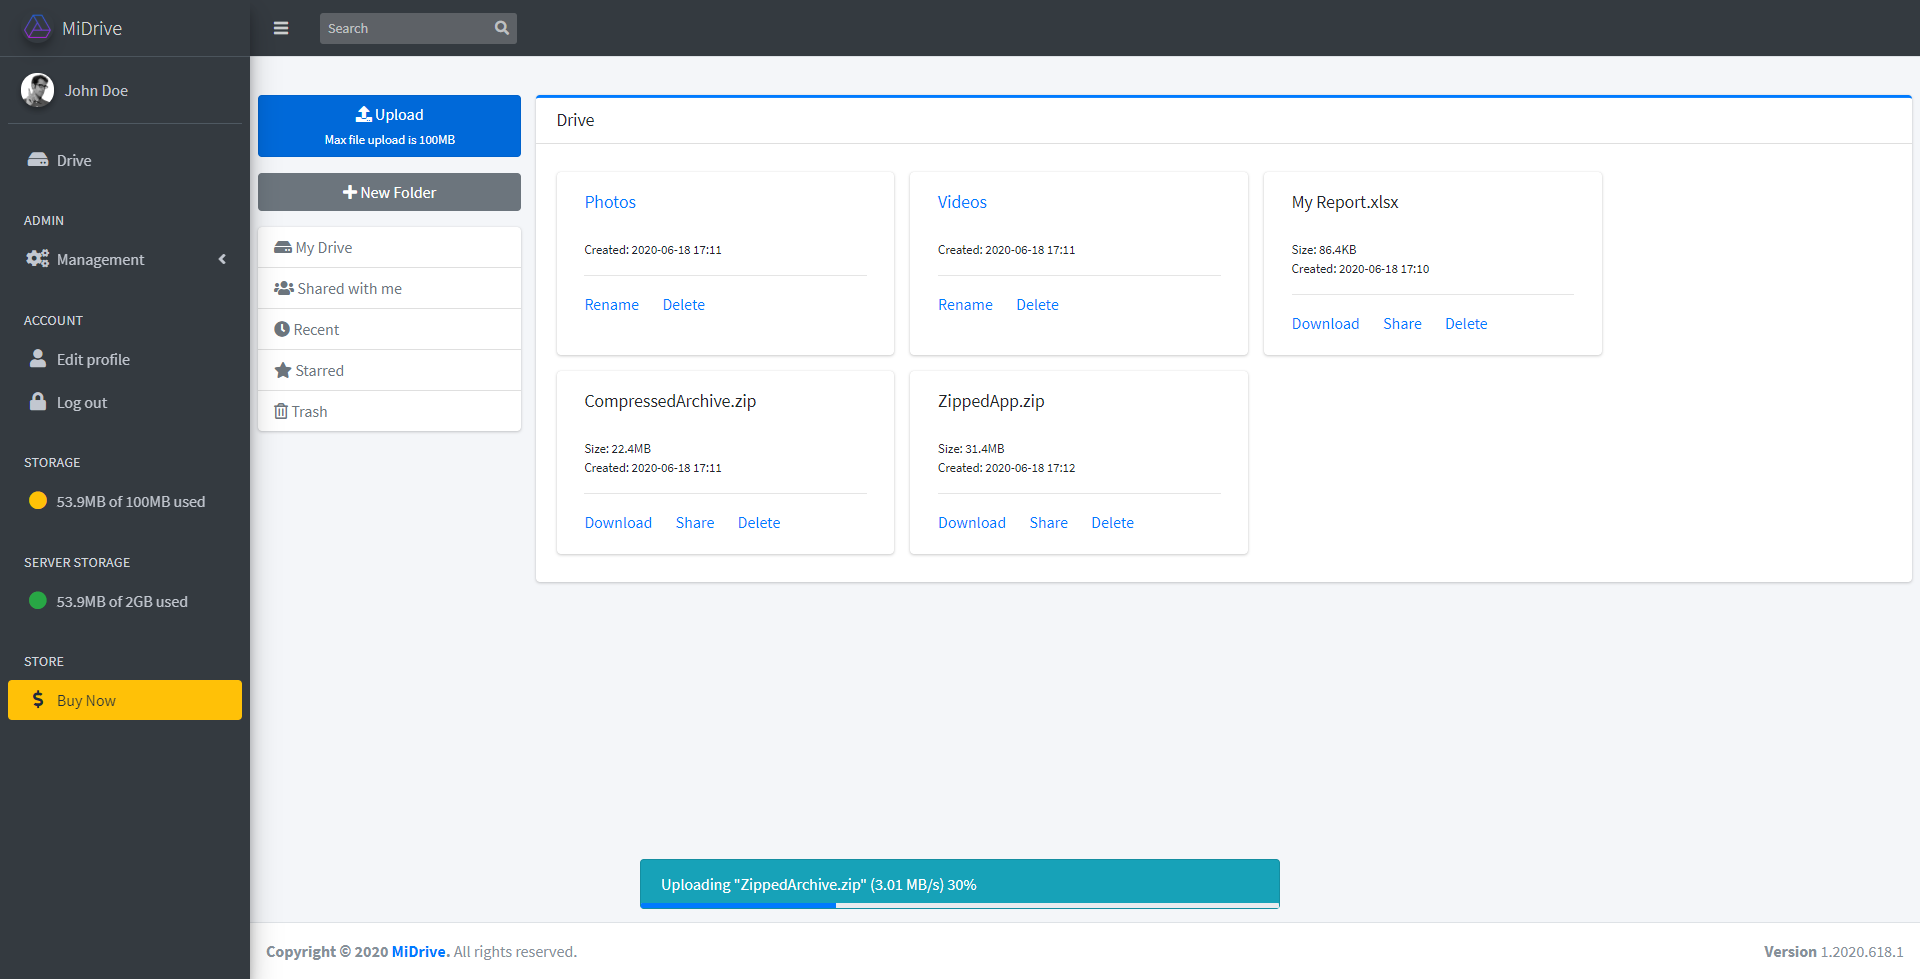Click the search magnifier icon
1920x979 pixels.
(x=502, y=28)
